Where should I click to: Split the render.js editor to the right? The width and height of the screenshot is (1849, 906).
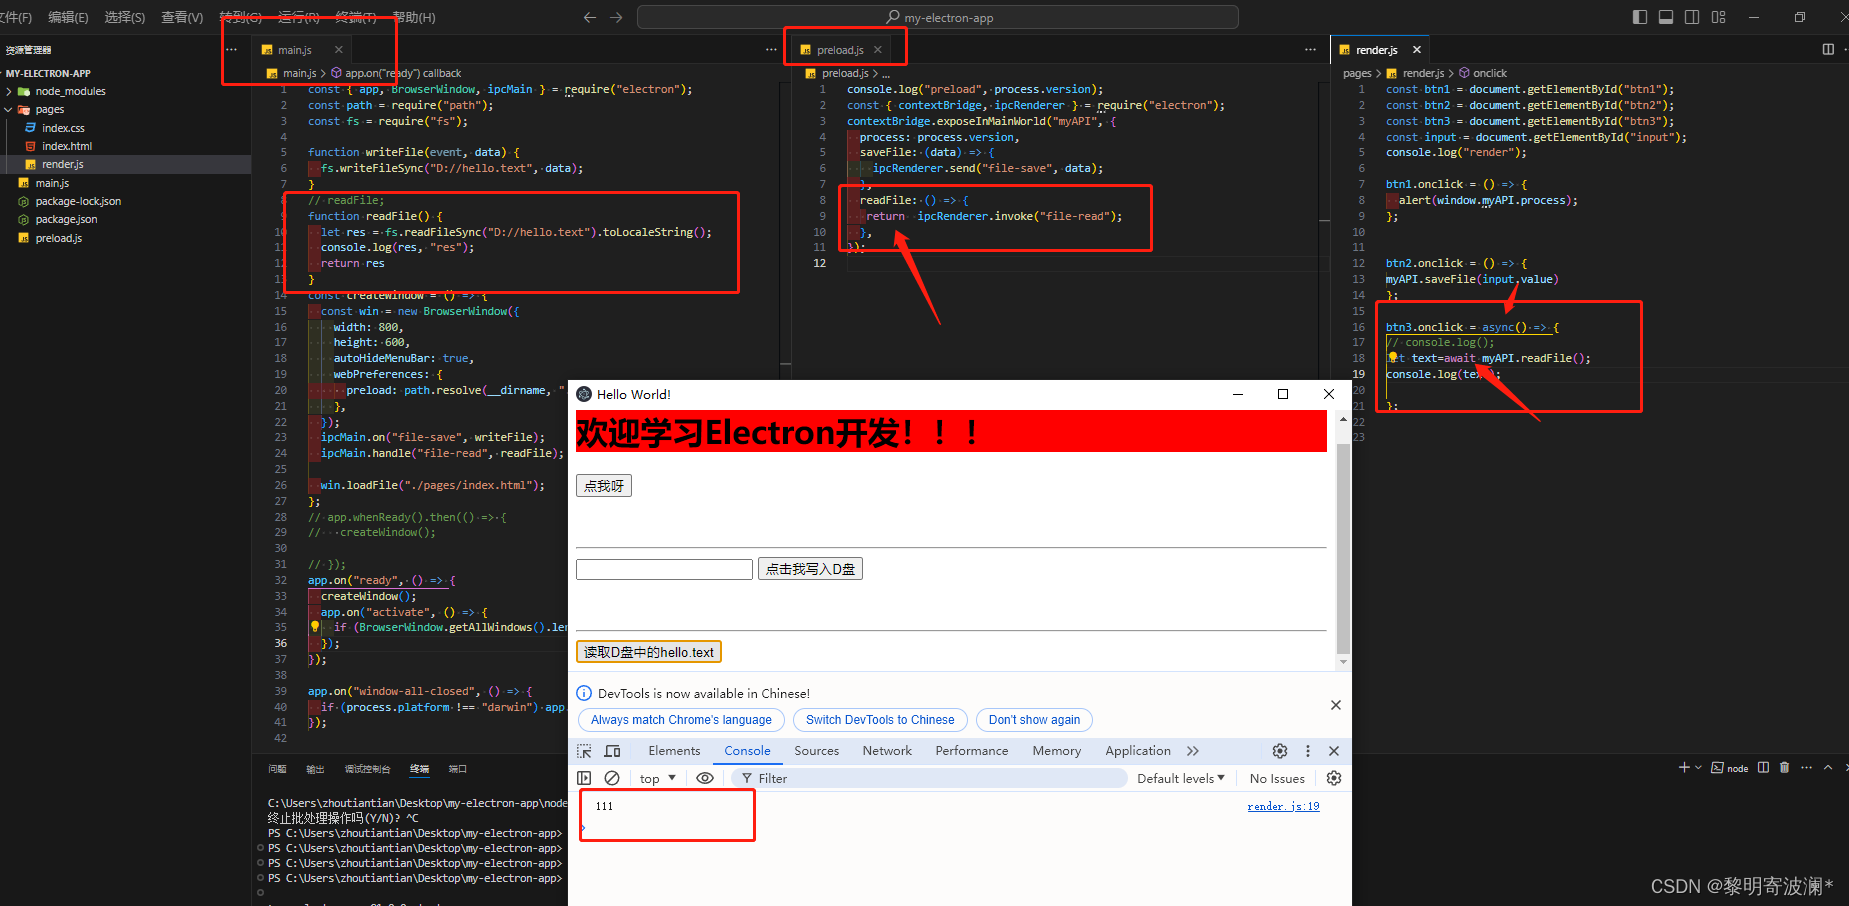pos(1828,49)
